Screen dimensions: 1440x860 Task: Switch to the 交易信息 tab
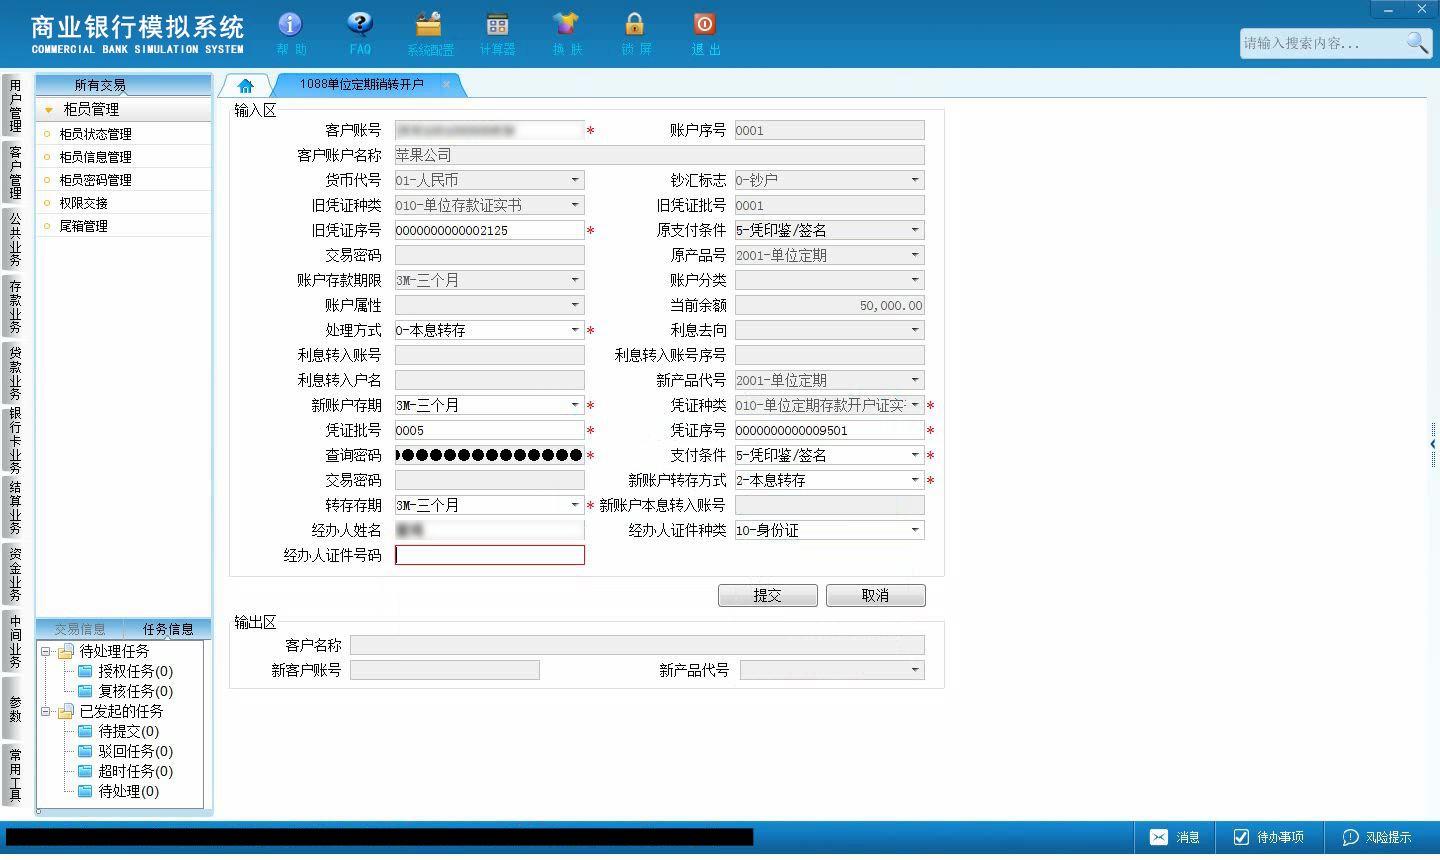(x=80, y=629)
